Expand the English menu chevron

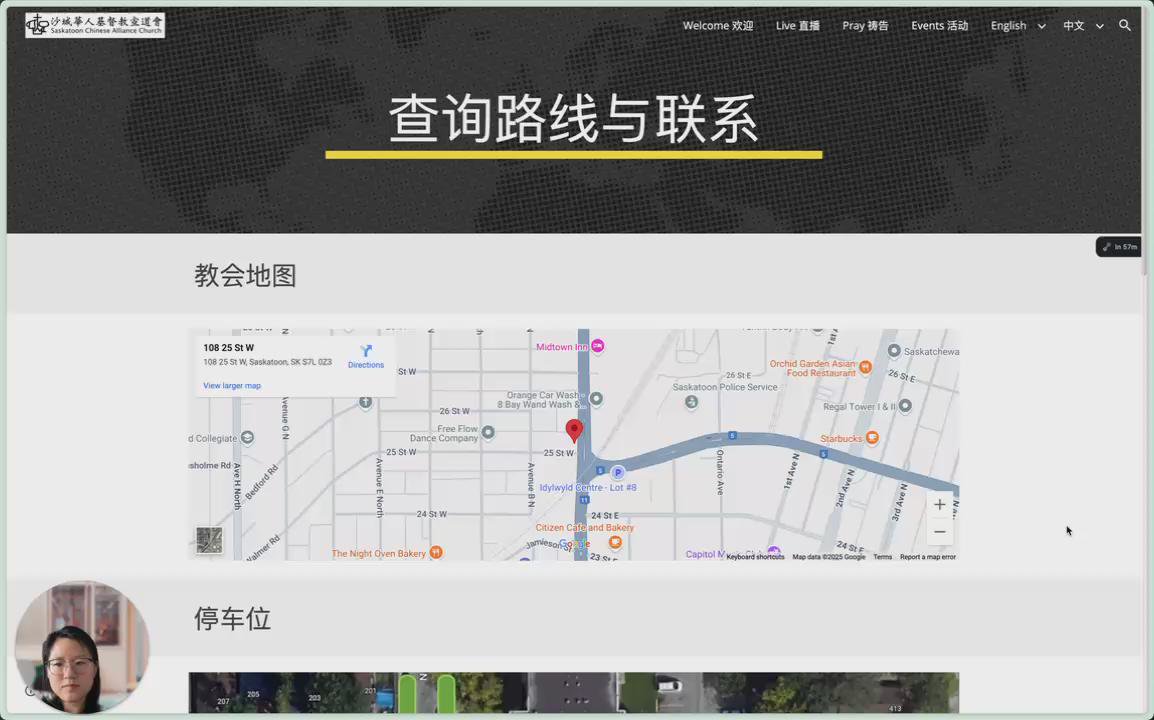1041,26
